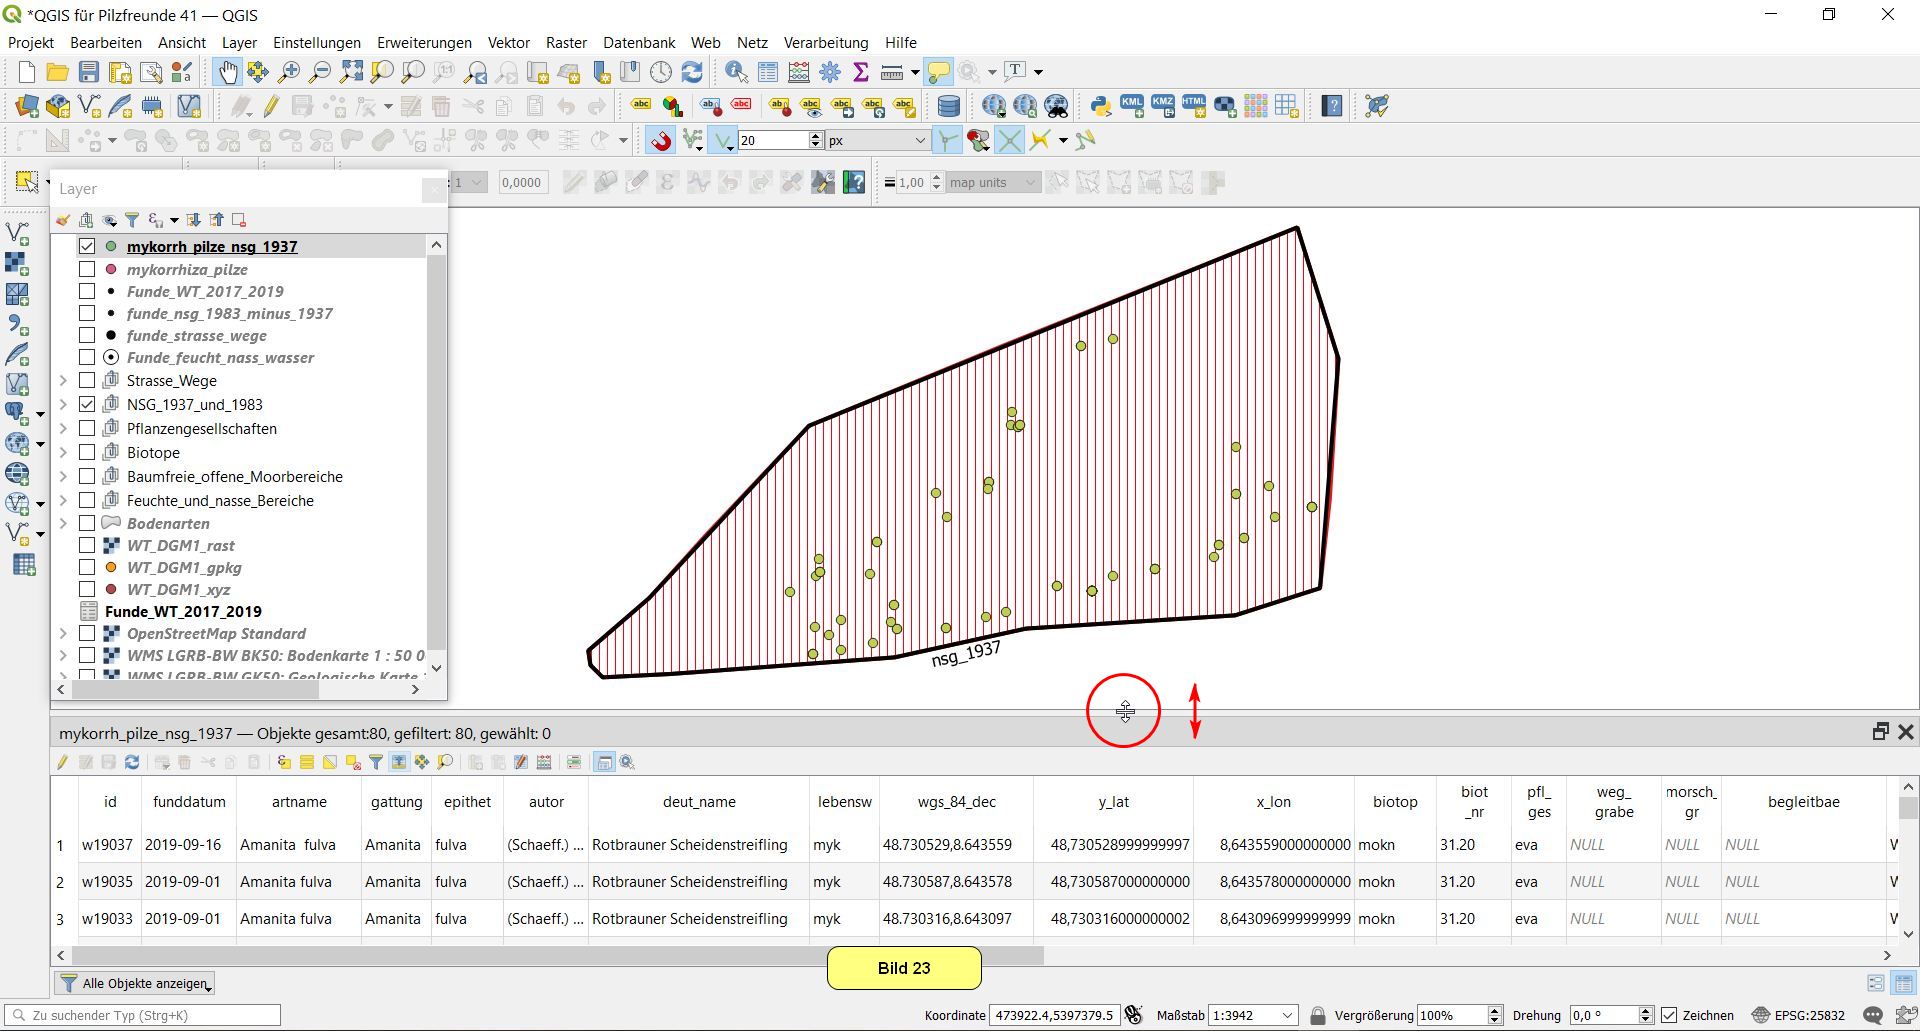Click Save Project floppy disk icon
Image resolution: width=1920 pixels, height=1031 pixels.
[89, 72]
